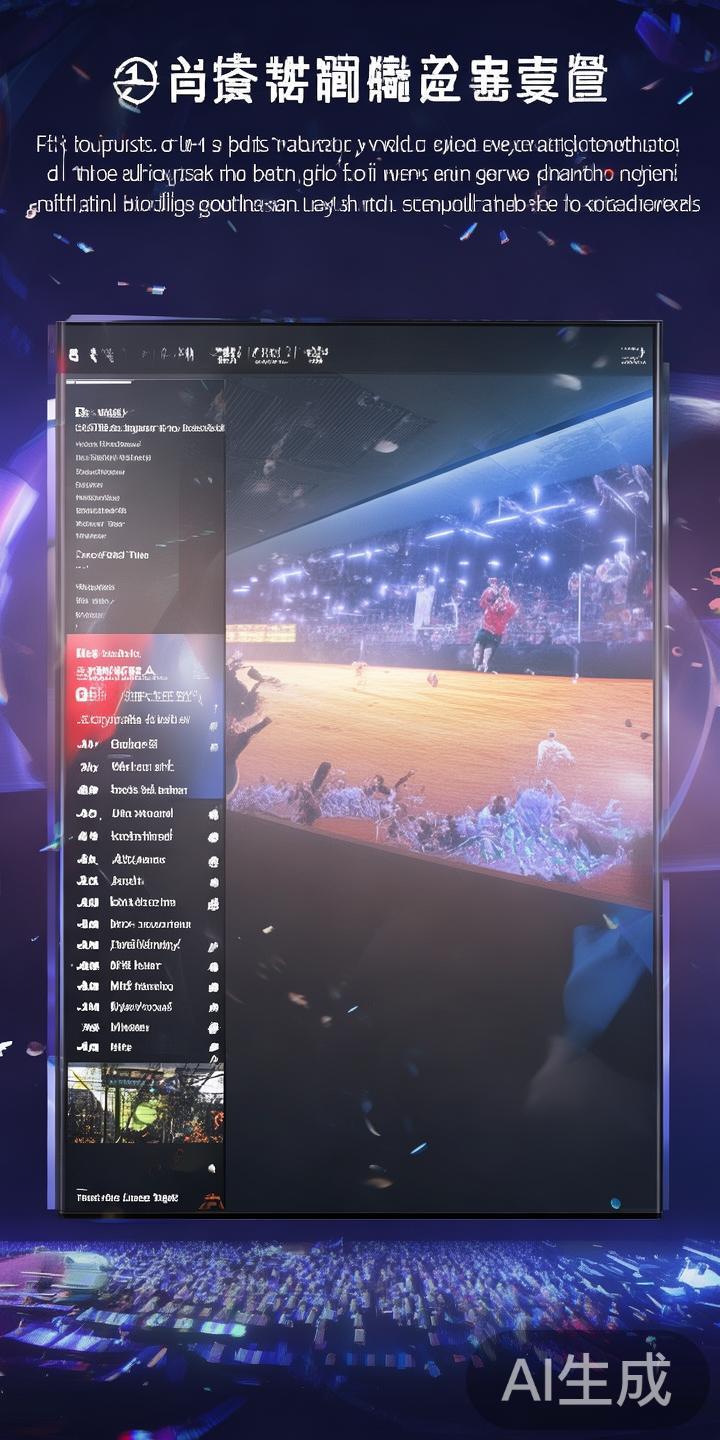This screenshot has height=1440, width=720.
Task: Toggle the right-side indicator on the last list row
Action: pyautogui.click(x=213, y=1047)
